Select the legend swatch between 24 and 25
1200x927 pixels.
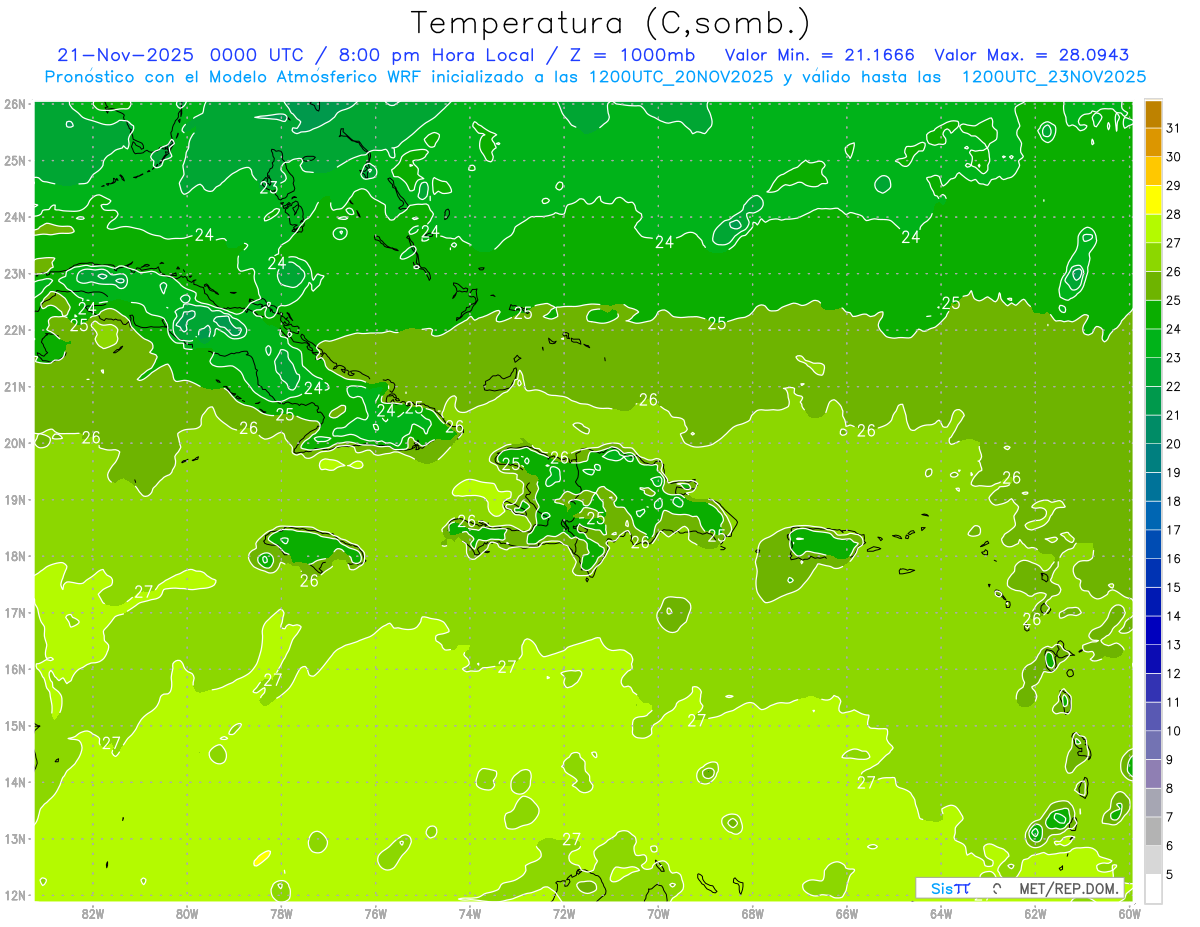point(1153,315)
